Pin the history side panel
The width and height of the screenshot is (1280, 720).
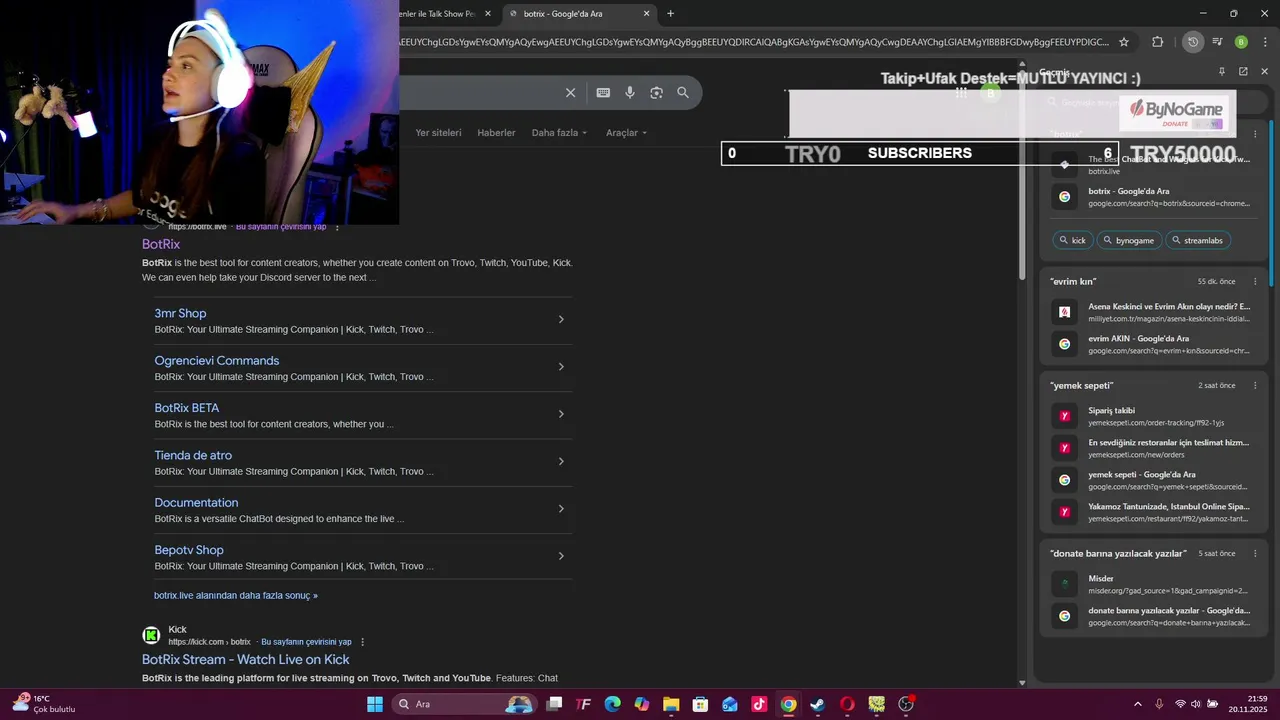1221,72
